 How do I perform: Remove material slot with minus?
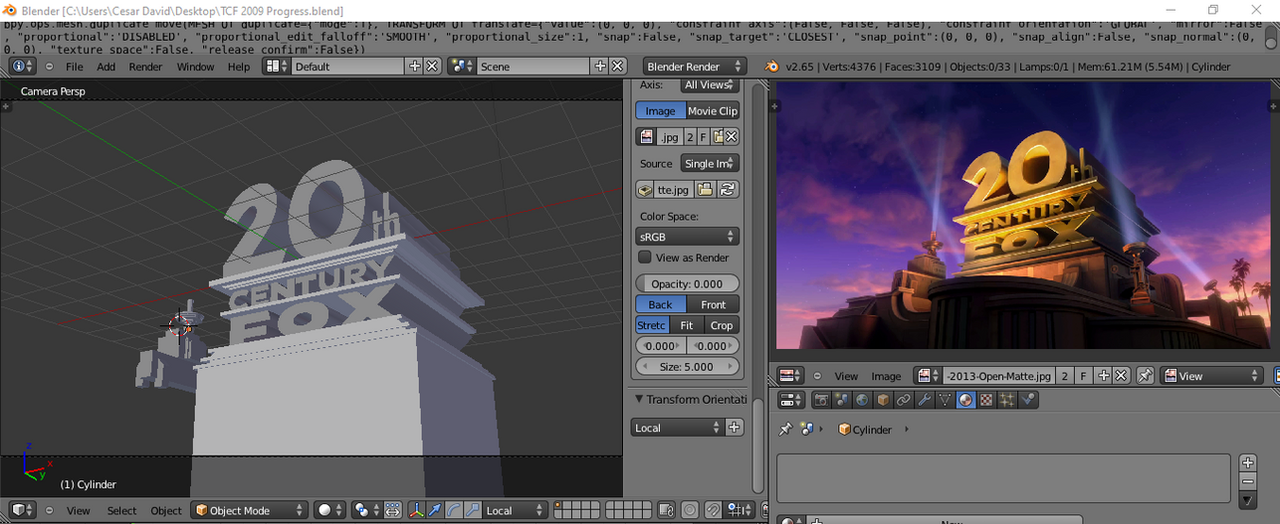[1247, 481]
